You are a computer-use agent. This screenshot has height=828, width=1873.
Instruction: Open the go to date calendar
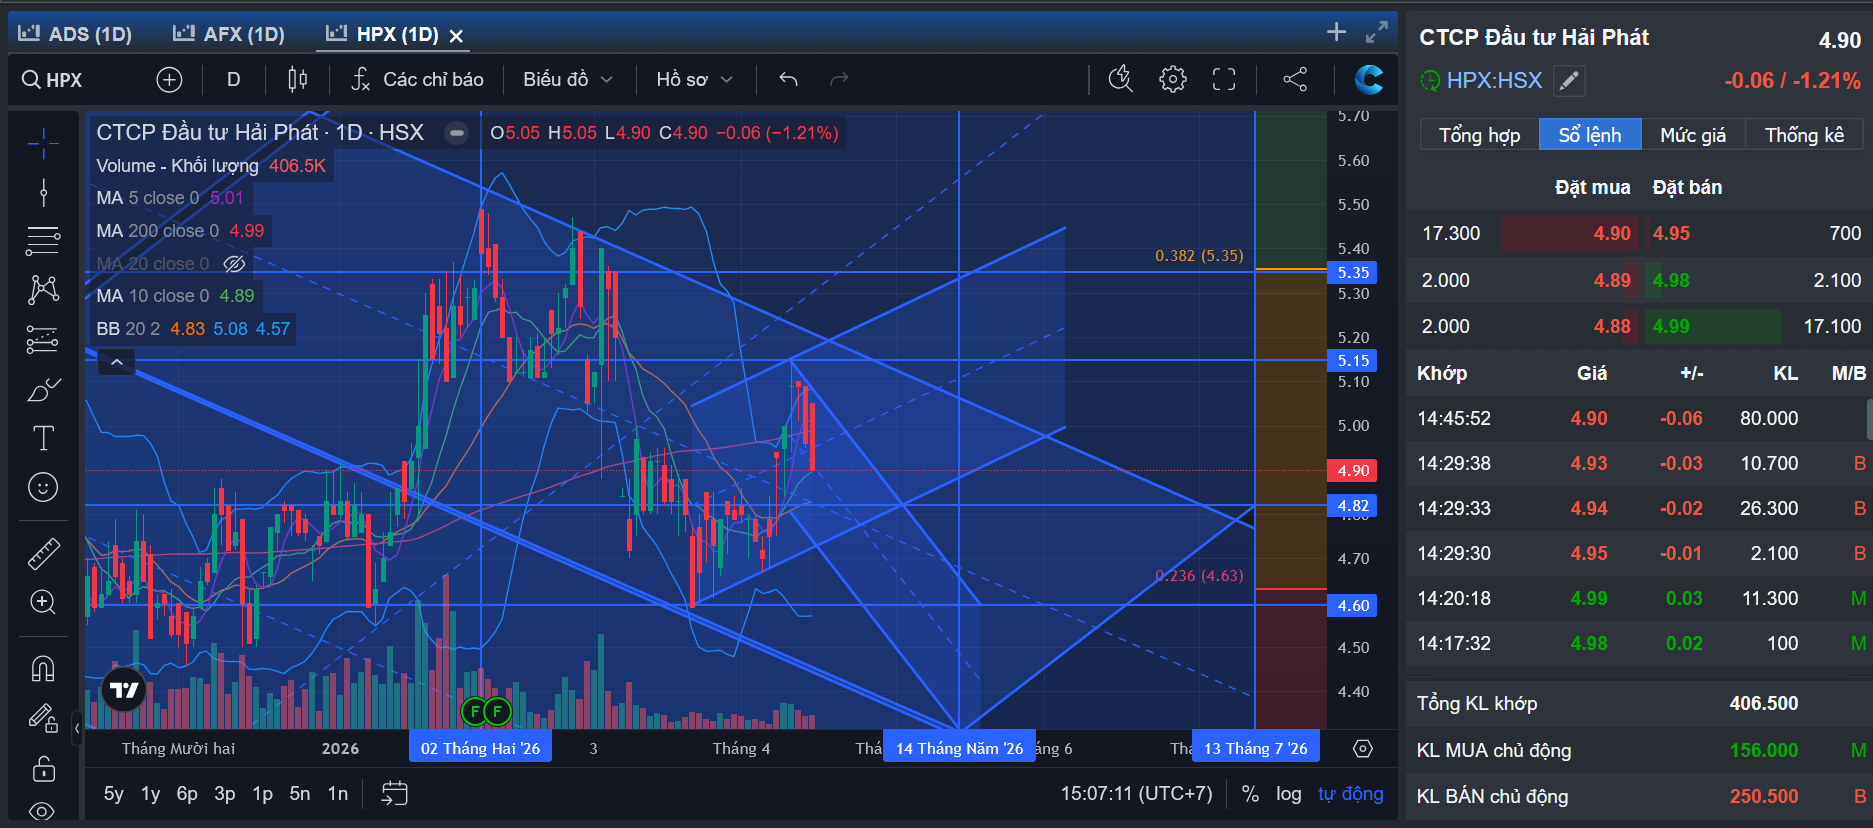pos(395,793)
